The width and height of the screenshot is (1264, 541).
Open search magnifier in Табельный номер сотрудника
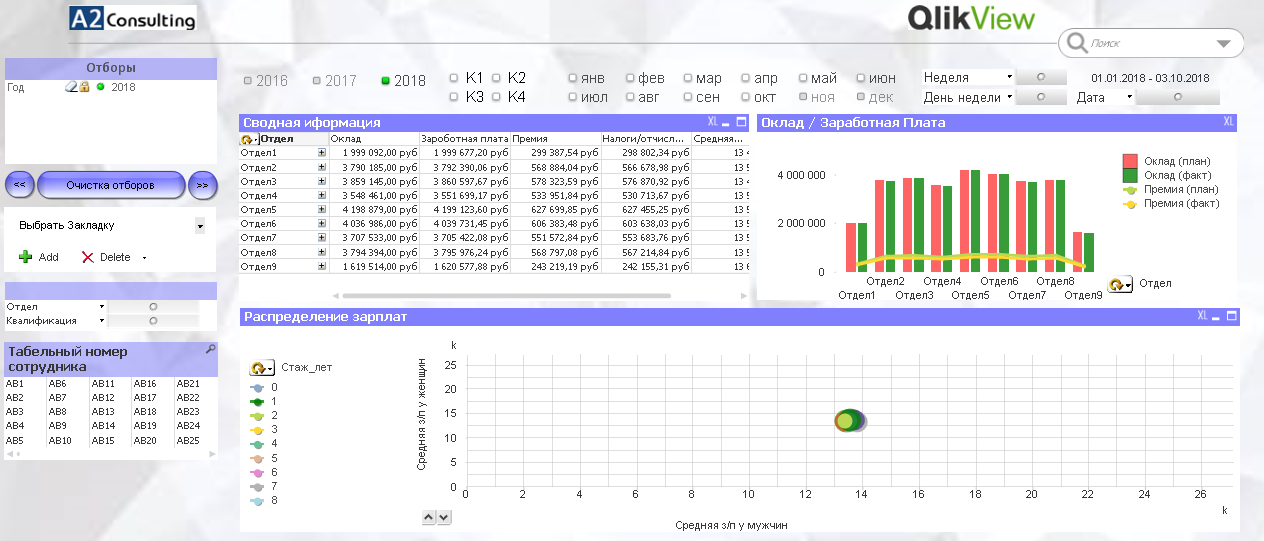pos(210,349)
